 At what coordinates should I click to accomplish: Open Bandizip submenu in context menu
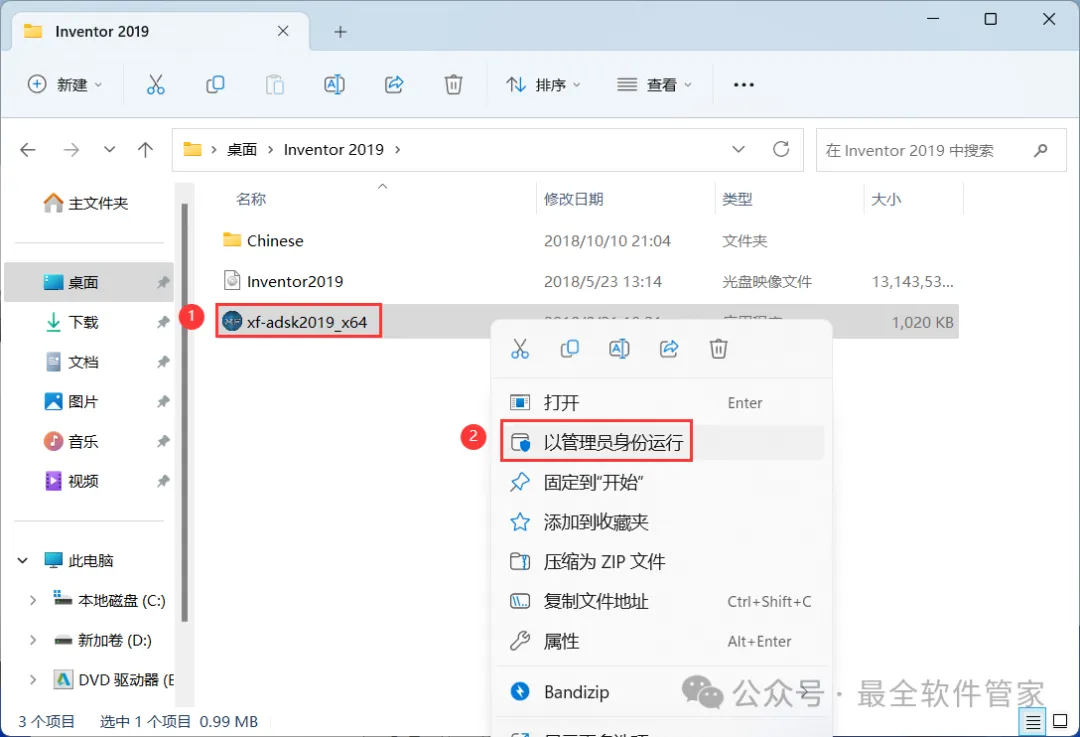pos(661,692)
